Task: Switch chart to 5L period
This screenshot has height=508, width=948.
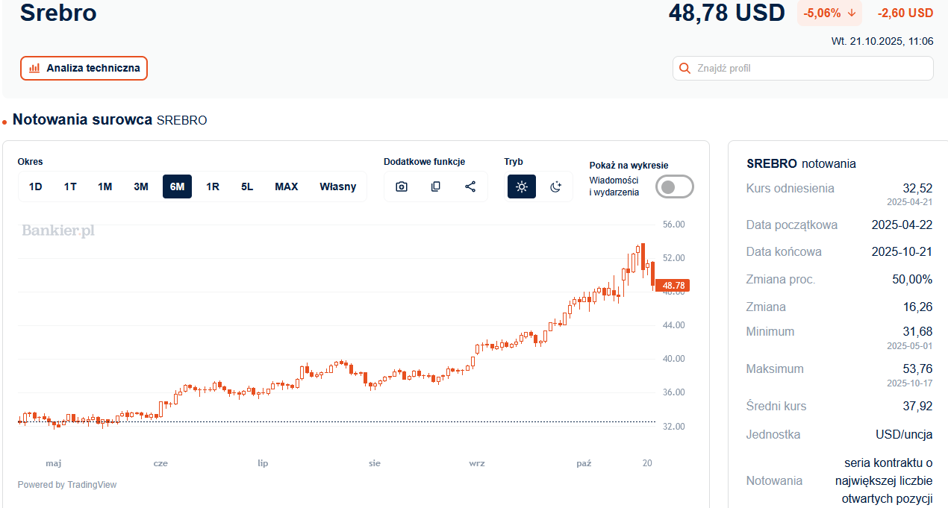Action: (247, 187)
